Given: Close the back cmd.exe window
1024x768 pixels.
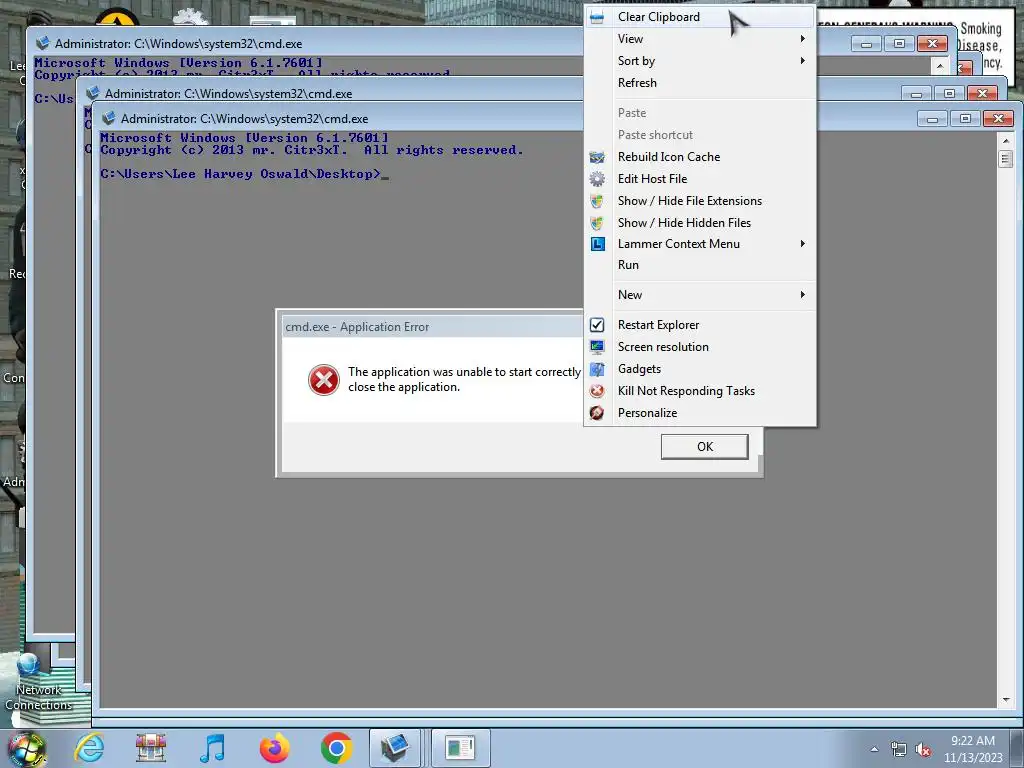Looking at the screenshot, I should pos(933,44).
